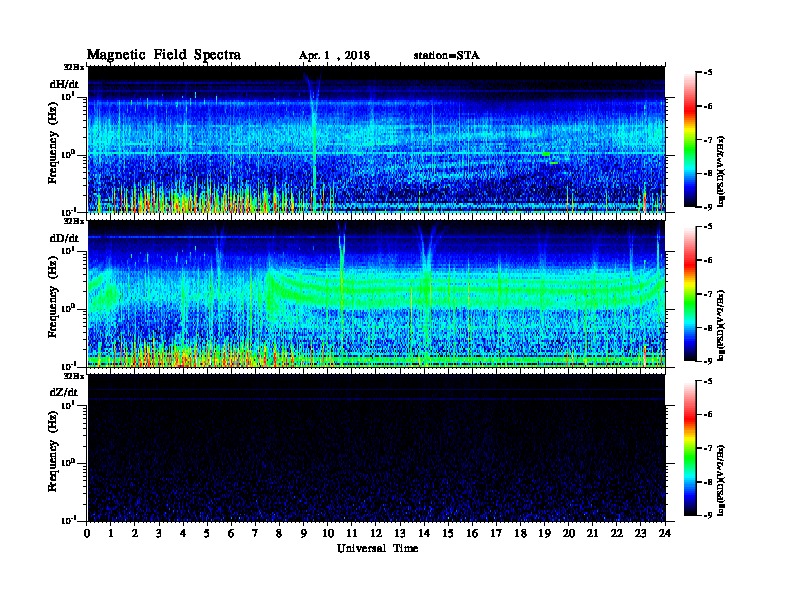Select the date text "Apr. 1 , 2018"

(334, 56)
